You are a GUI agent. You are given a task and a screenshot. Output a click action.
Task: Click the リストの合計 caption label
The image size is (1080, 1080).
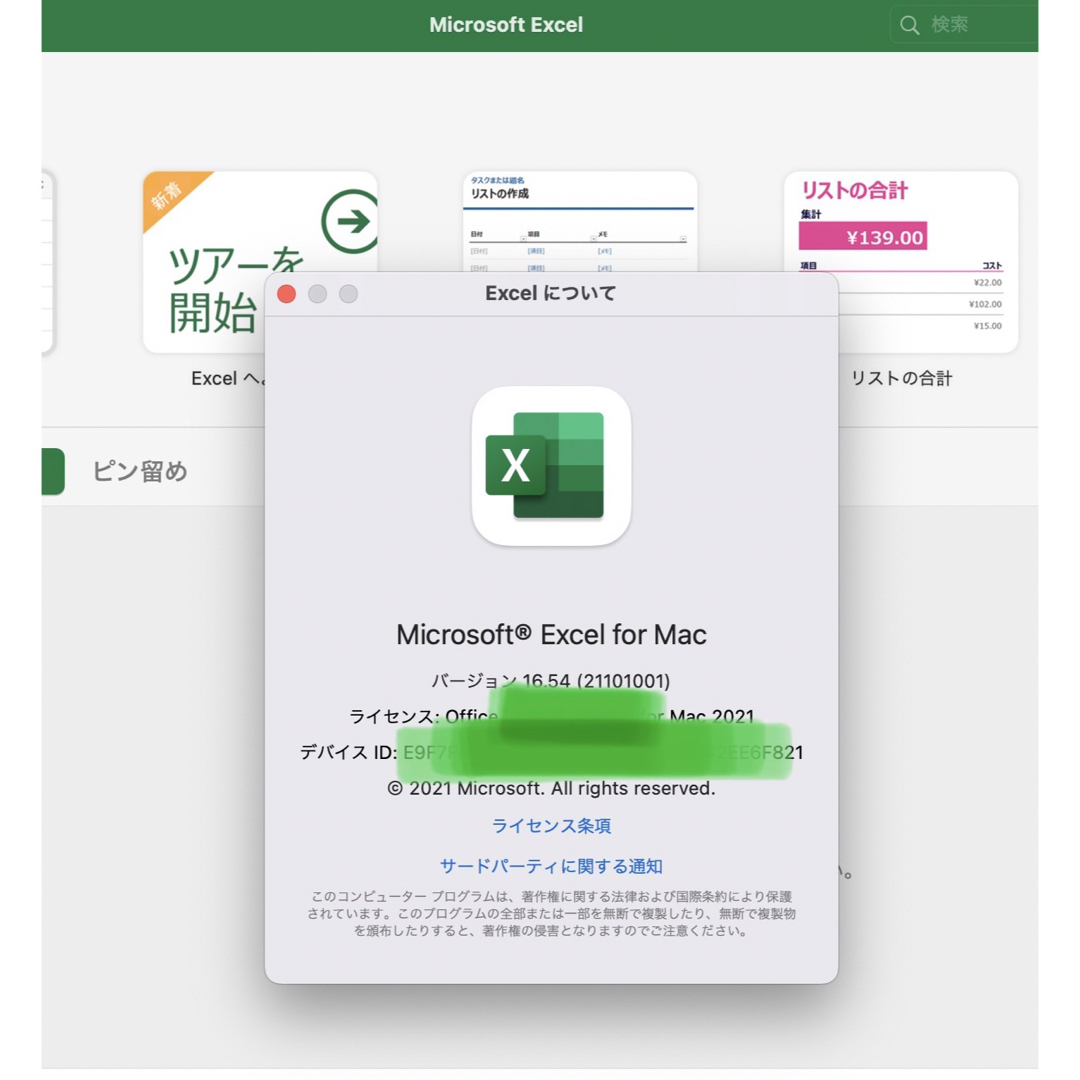(x=901, y=378)
